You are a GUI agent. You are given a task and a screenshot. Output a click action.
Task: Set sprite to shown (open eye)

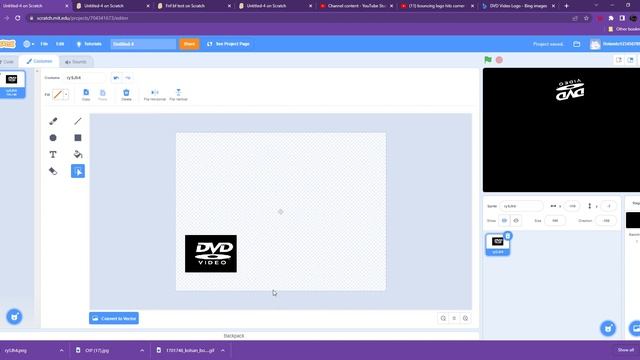click(504, 220)
